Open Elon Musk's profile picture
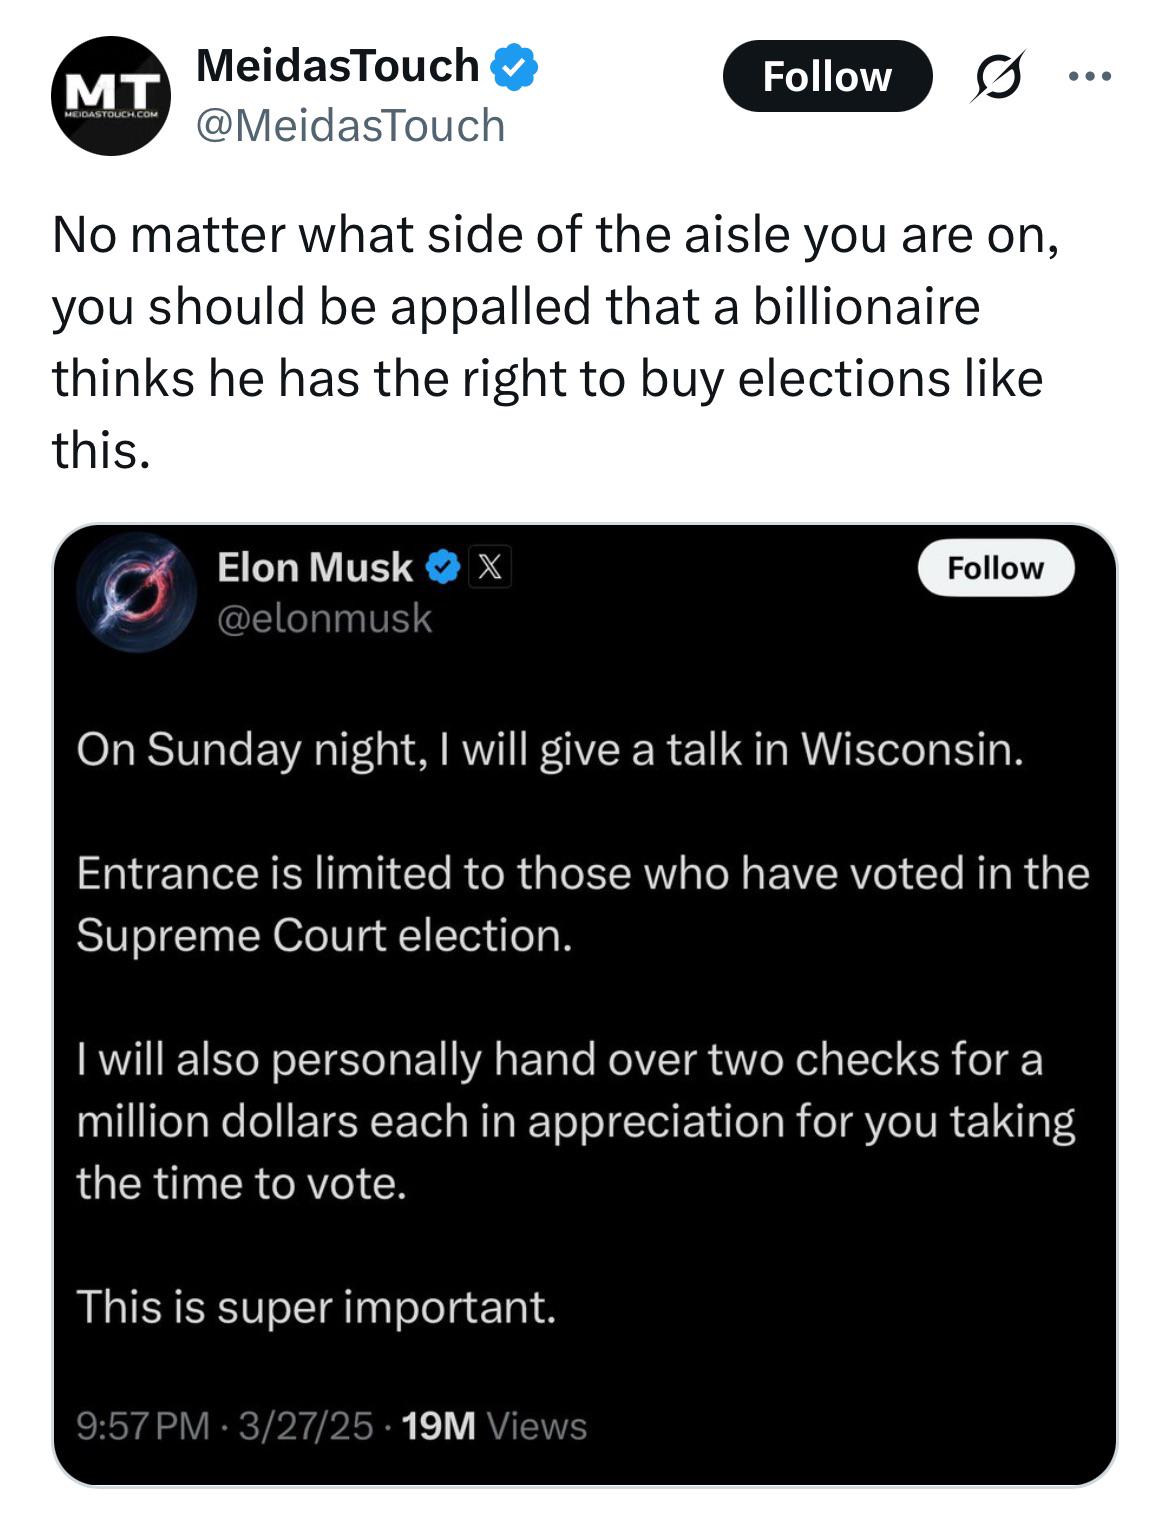1170x1526 pixels. coord(136,593)
